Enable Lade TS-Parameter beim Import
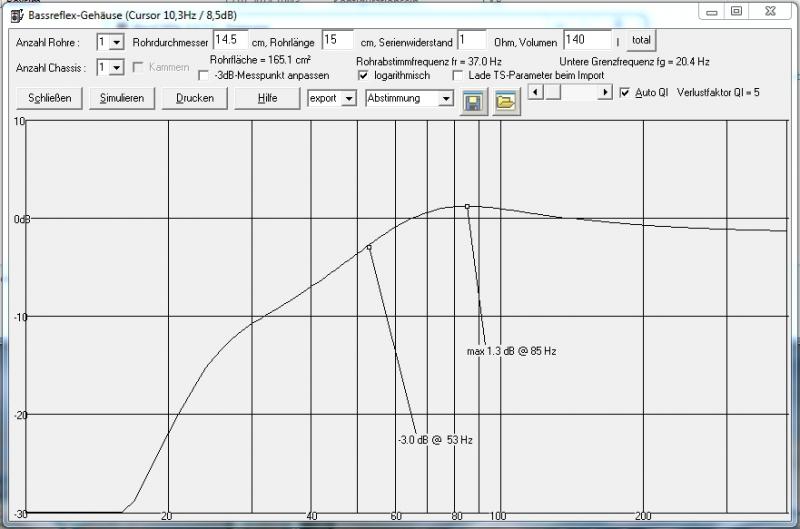The height and width of the screenshot is (529, 800). tap(458, 76)
